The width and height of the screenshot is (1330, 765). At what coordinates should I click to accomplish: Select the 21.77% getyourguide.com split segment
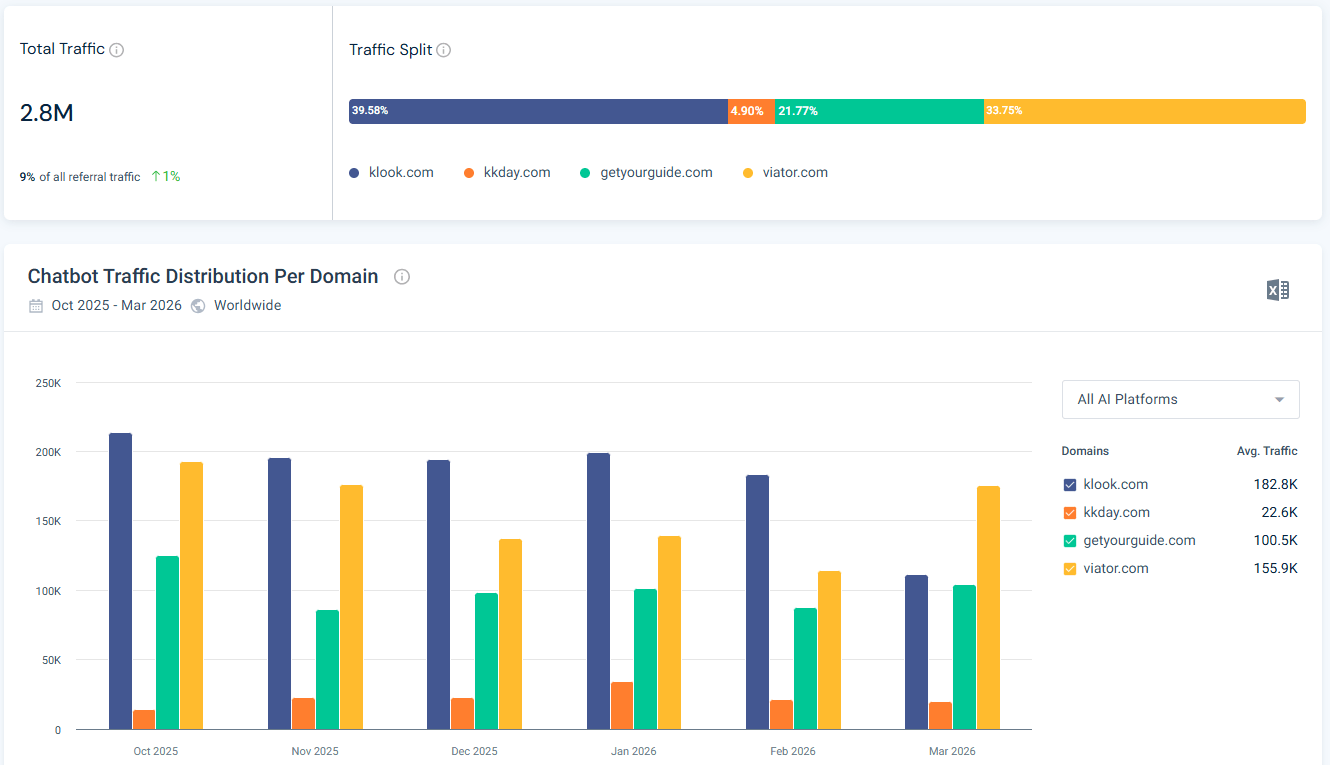pos(879,111)
